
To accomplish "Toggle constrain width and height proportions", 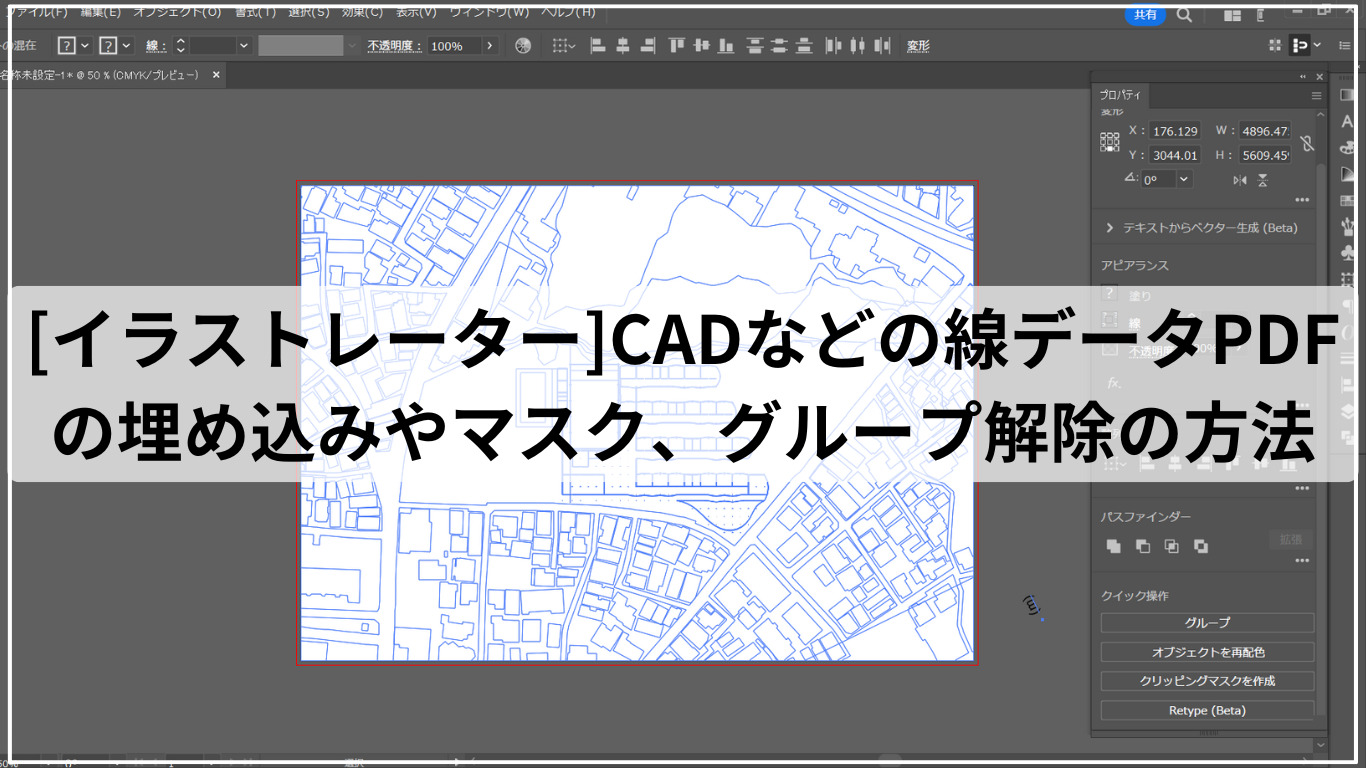I will [1308, 142].
